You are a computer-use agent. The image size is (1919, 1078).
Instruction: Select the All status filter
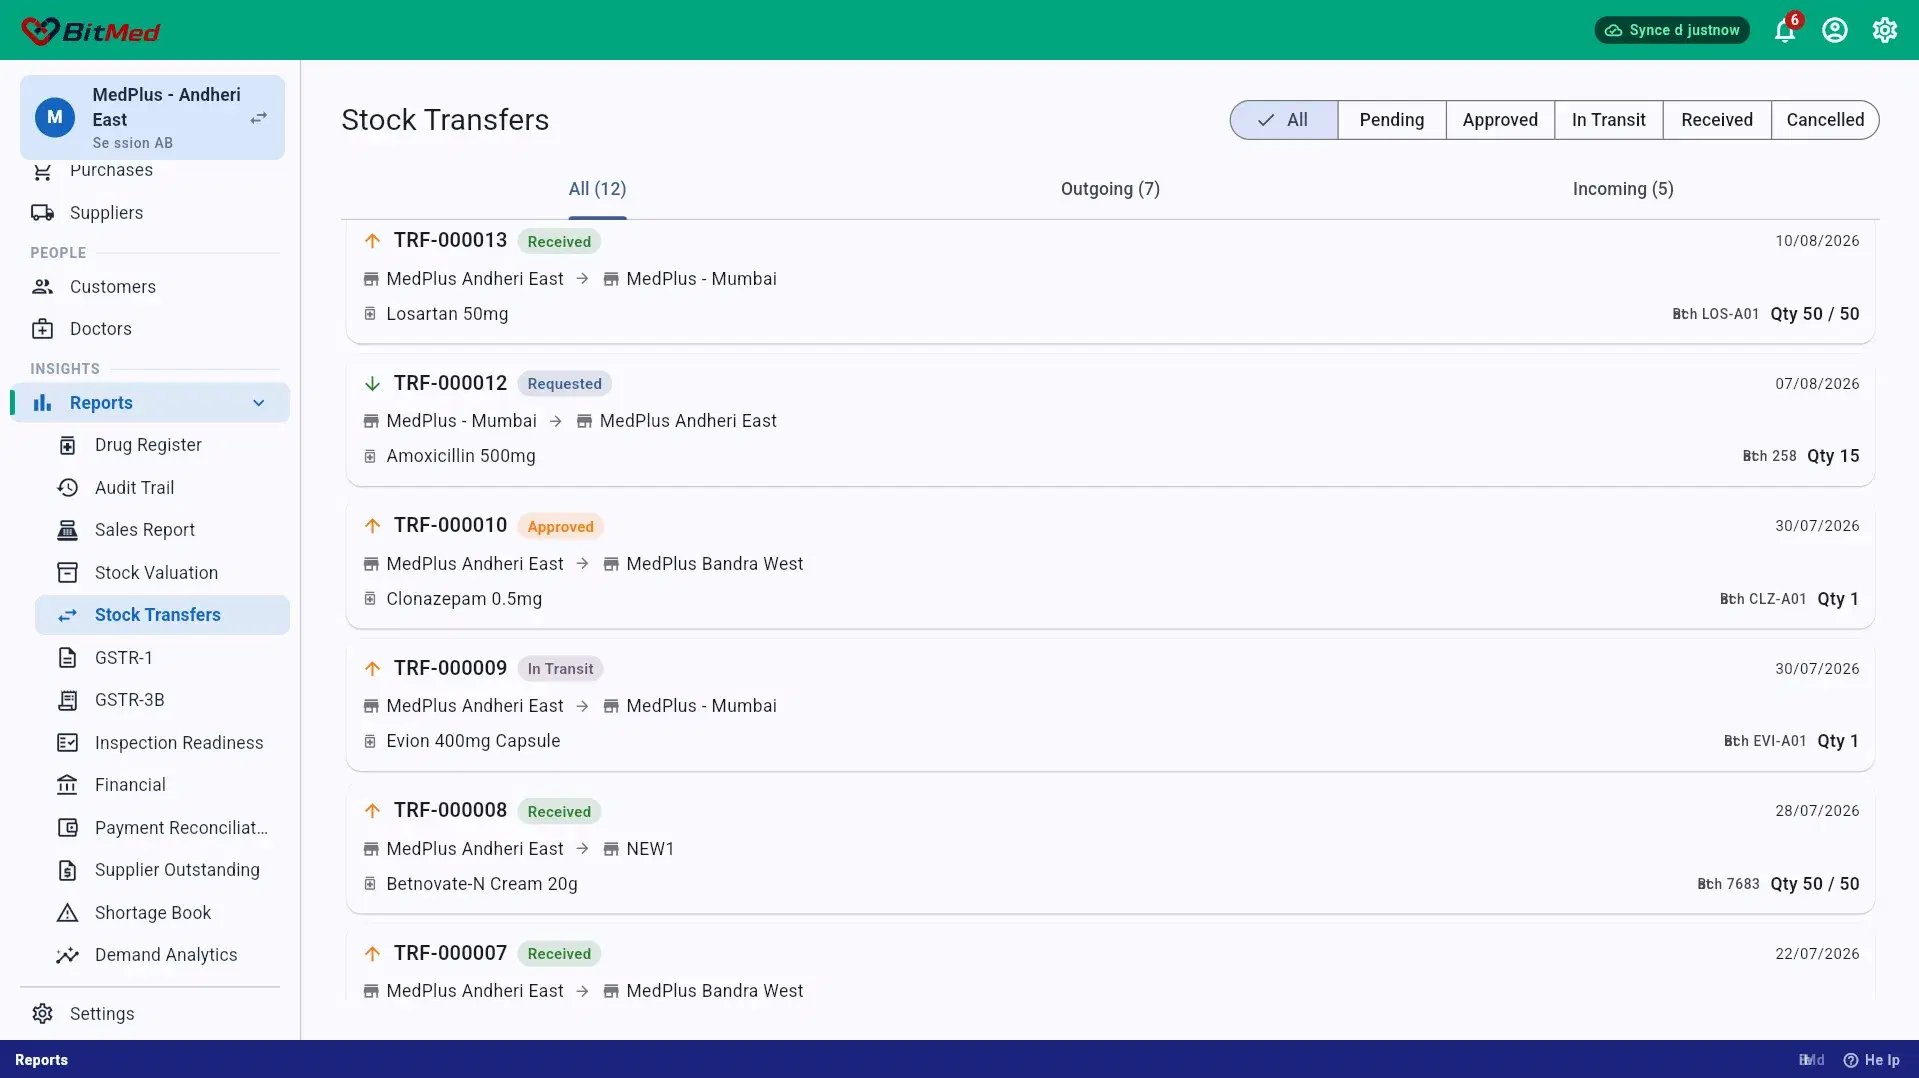click(1284, 120)
